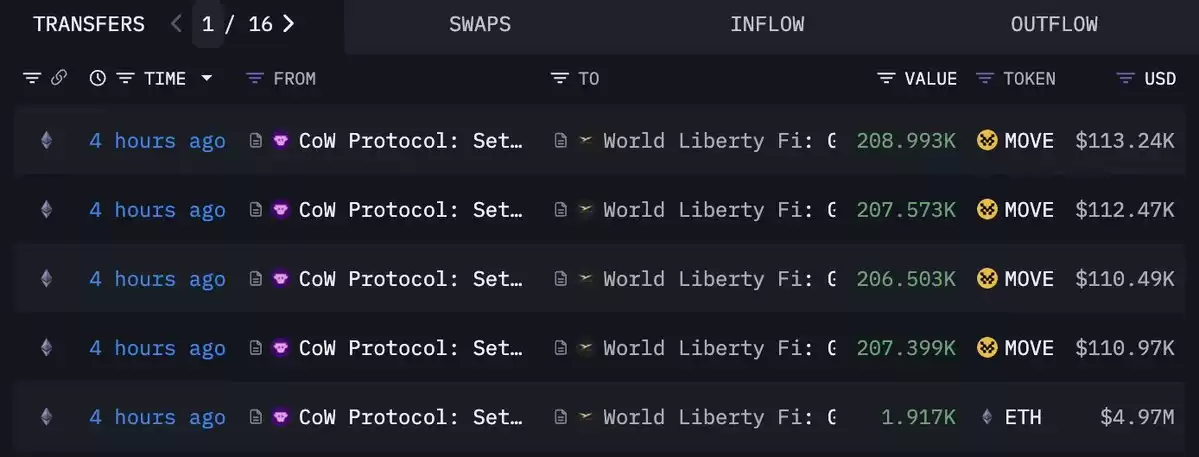Toggle the FROM column filter

255,78
